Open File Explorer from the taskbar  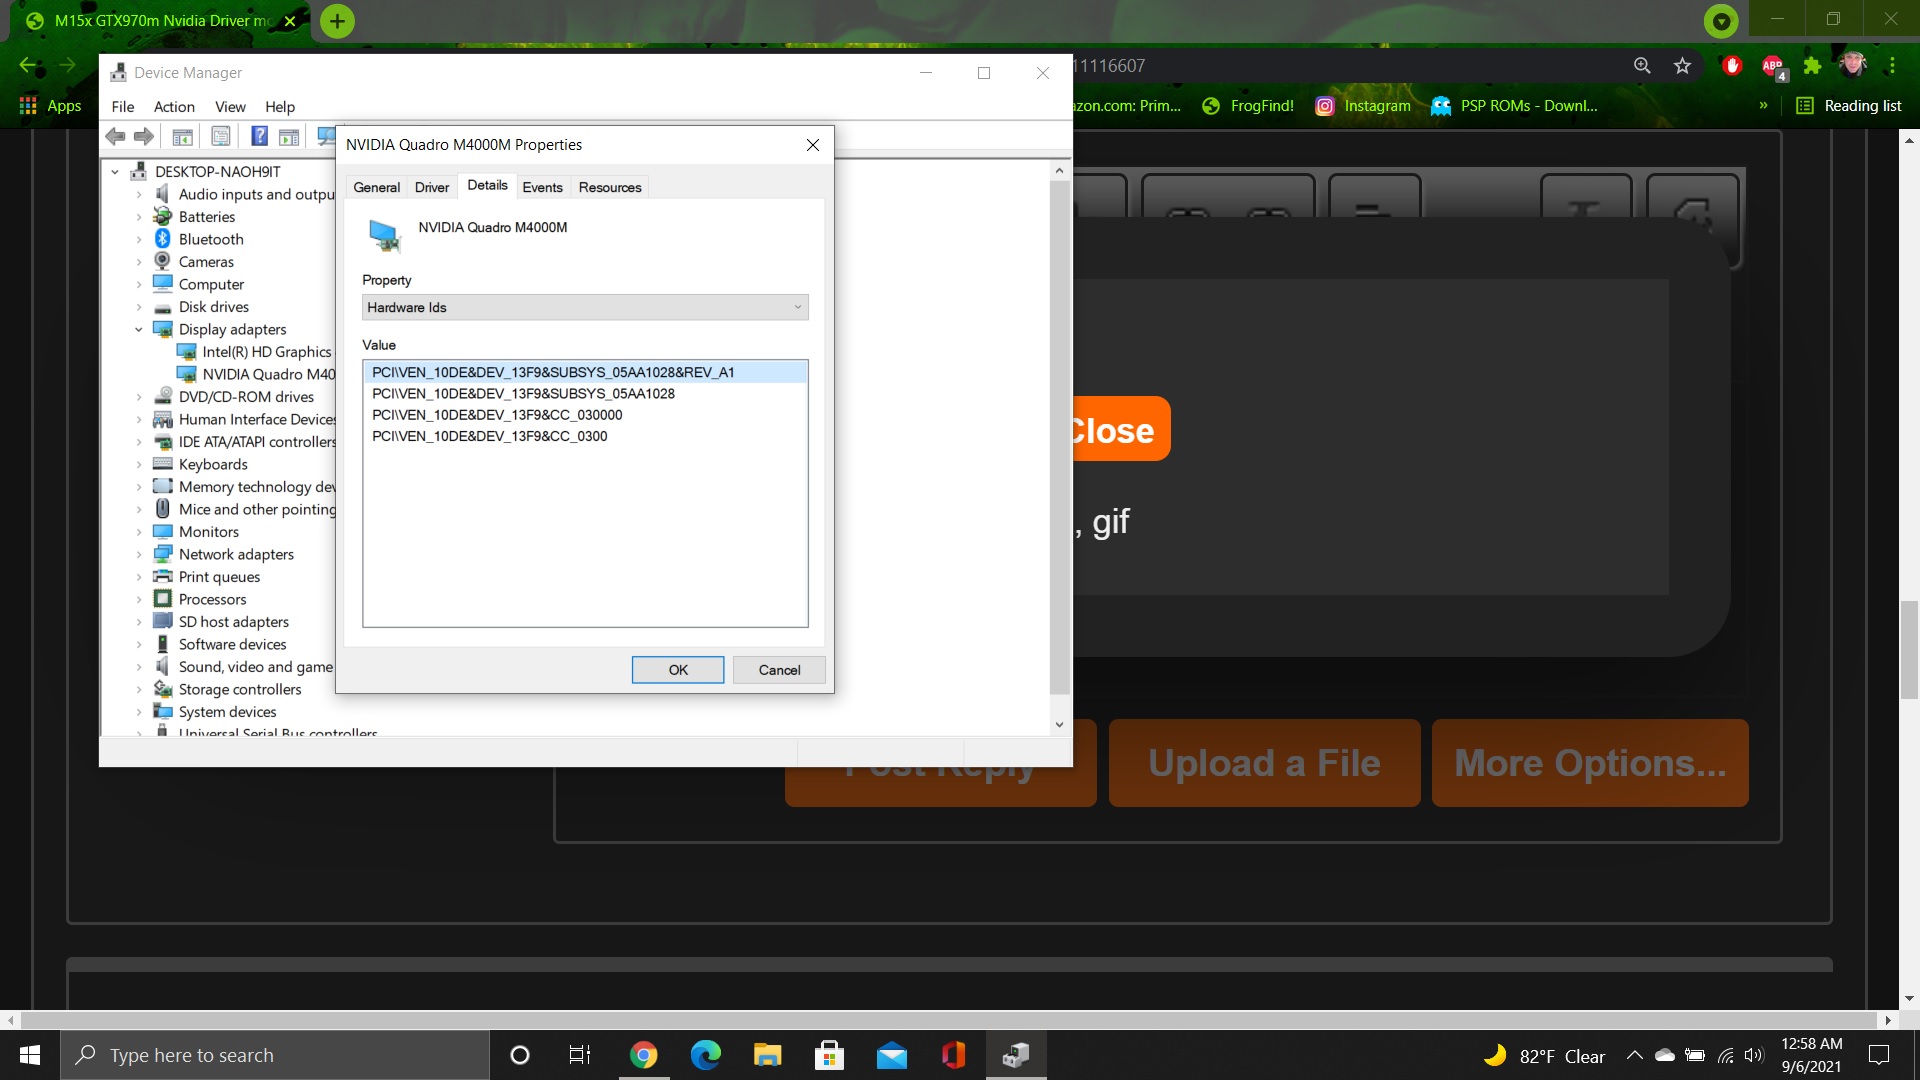767,1055
